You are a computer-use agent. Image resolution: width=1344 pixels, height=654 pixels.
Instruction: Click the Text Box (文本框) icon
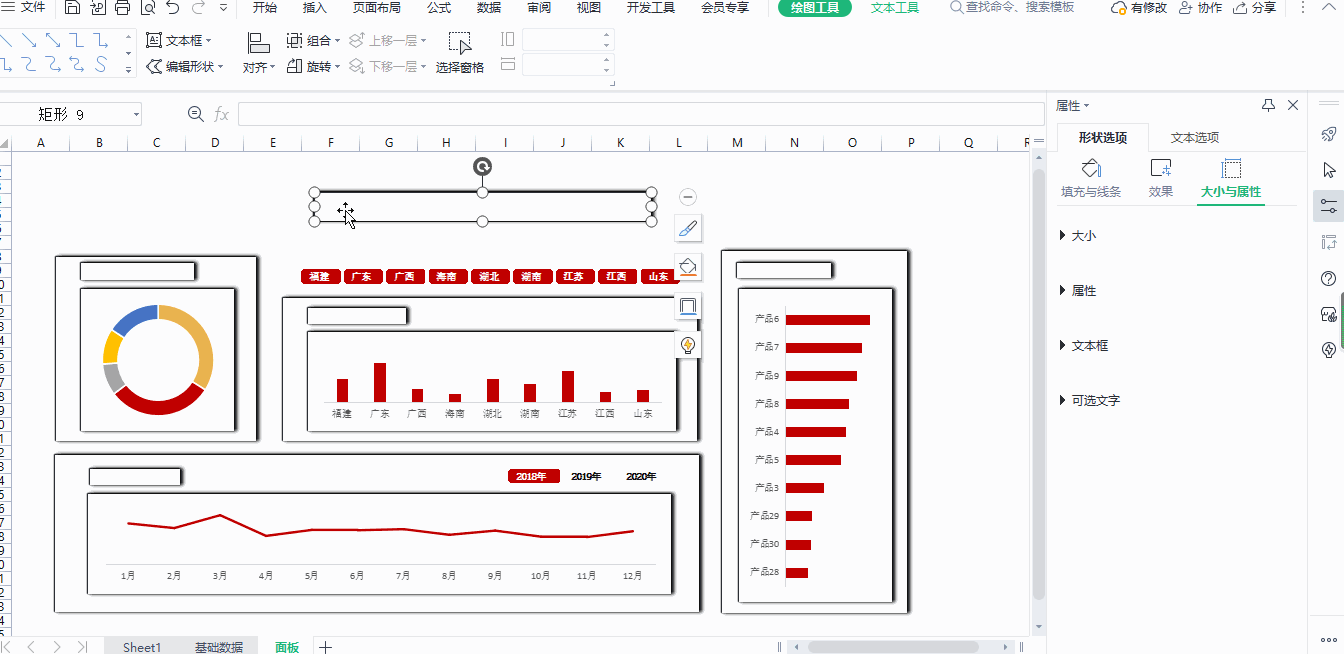(x=154, y=41)
